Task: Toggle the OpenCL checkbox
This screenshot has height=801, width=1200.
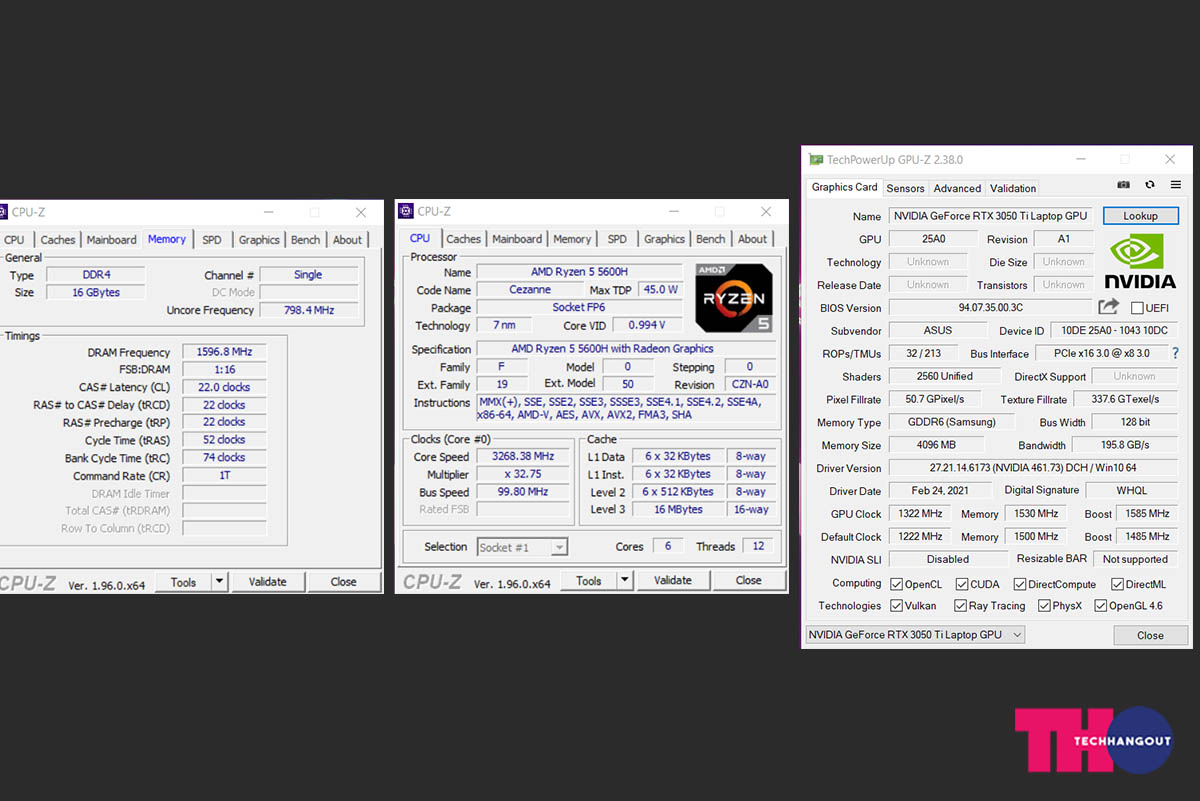Action: (x=896, y=584)
